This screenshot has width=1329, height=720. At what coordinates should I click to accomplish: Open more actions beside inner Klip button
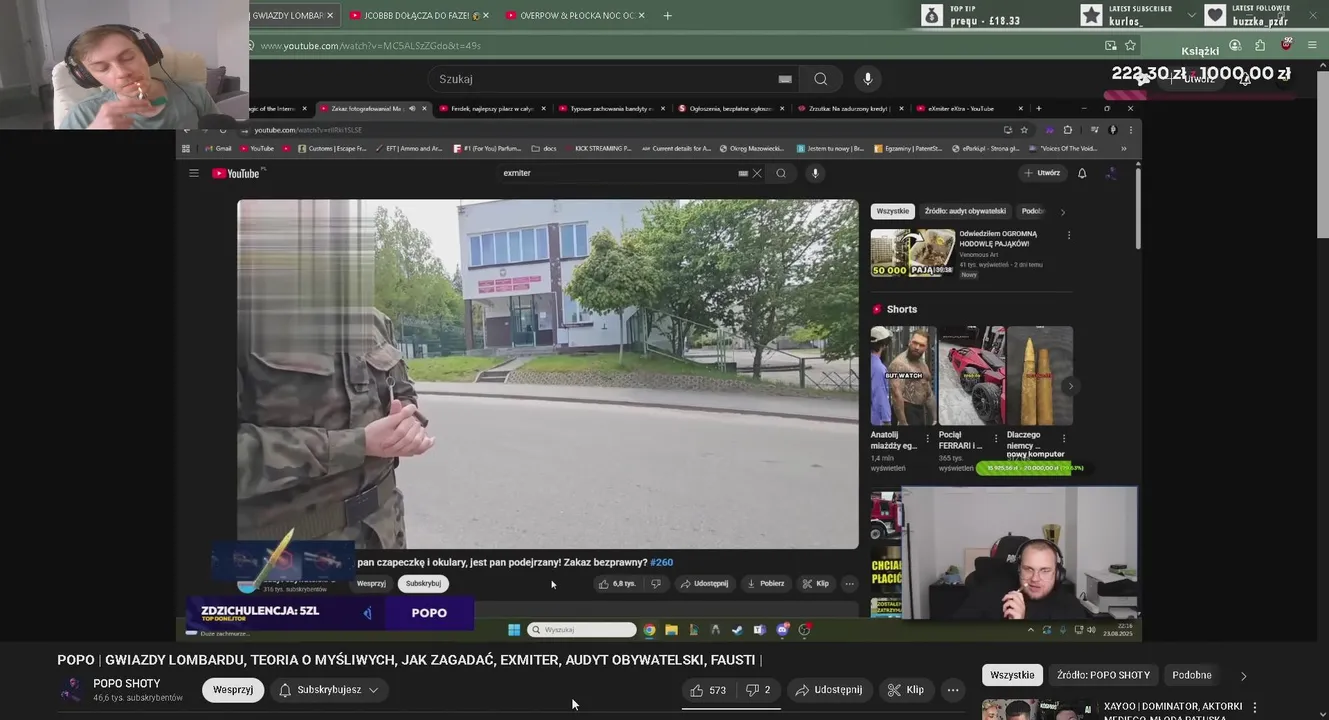(x=849, y=584)
